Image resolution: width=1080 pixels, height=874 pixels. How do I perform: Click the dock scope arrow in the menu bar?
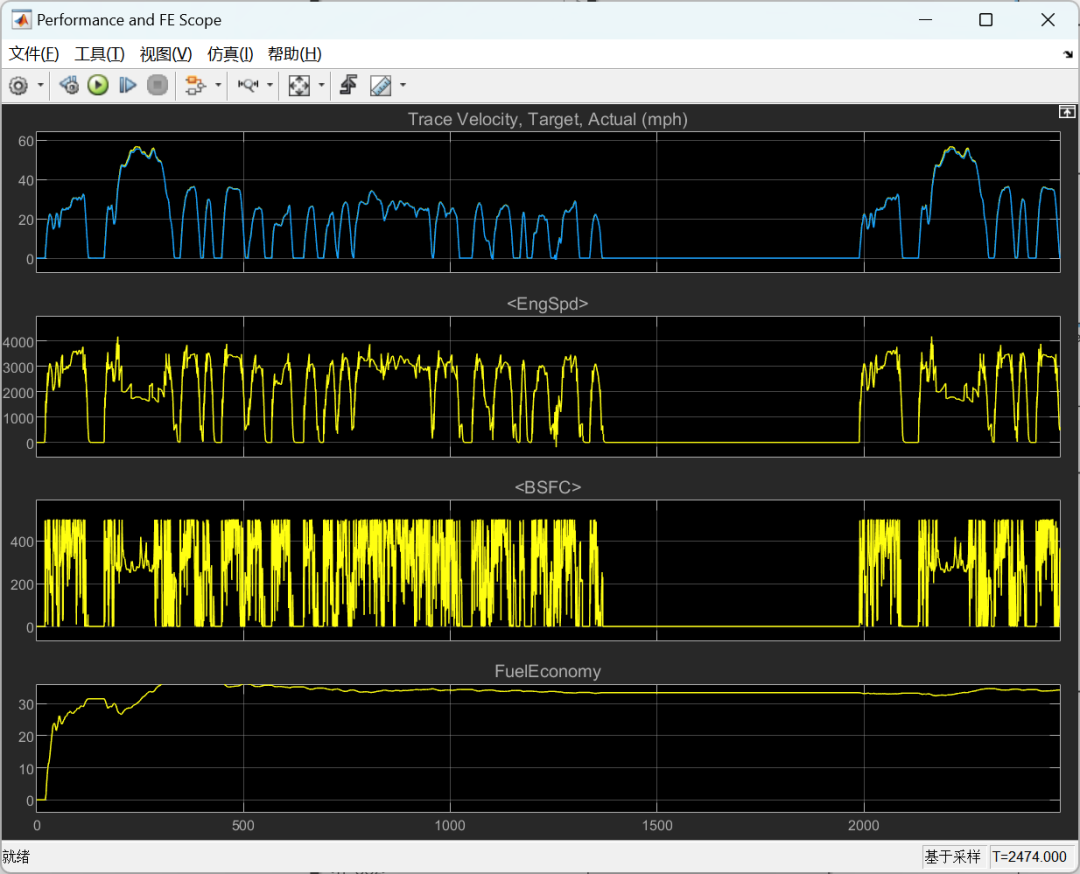pos(1068,54)
